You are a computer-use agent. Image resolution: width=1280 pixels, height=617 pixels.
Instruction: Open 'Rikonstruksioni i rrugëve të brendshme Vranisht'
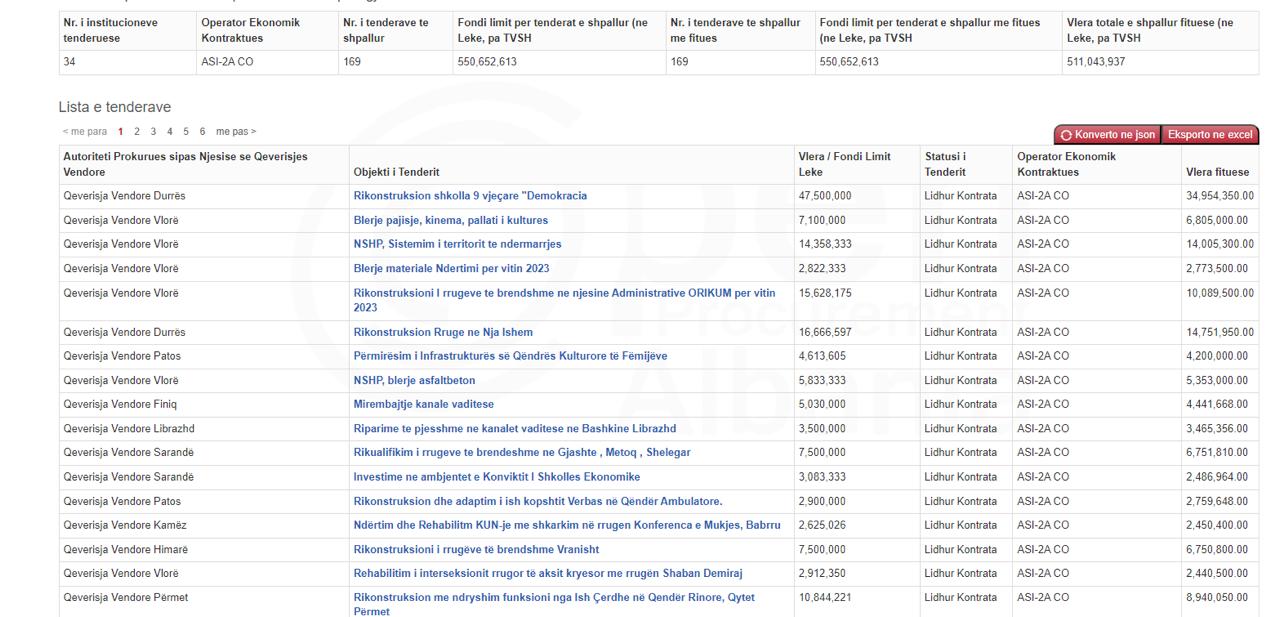point(476,548)
